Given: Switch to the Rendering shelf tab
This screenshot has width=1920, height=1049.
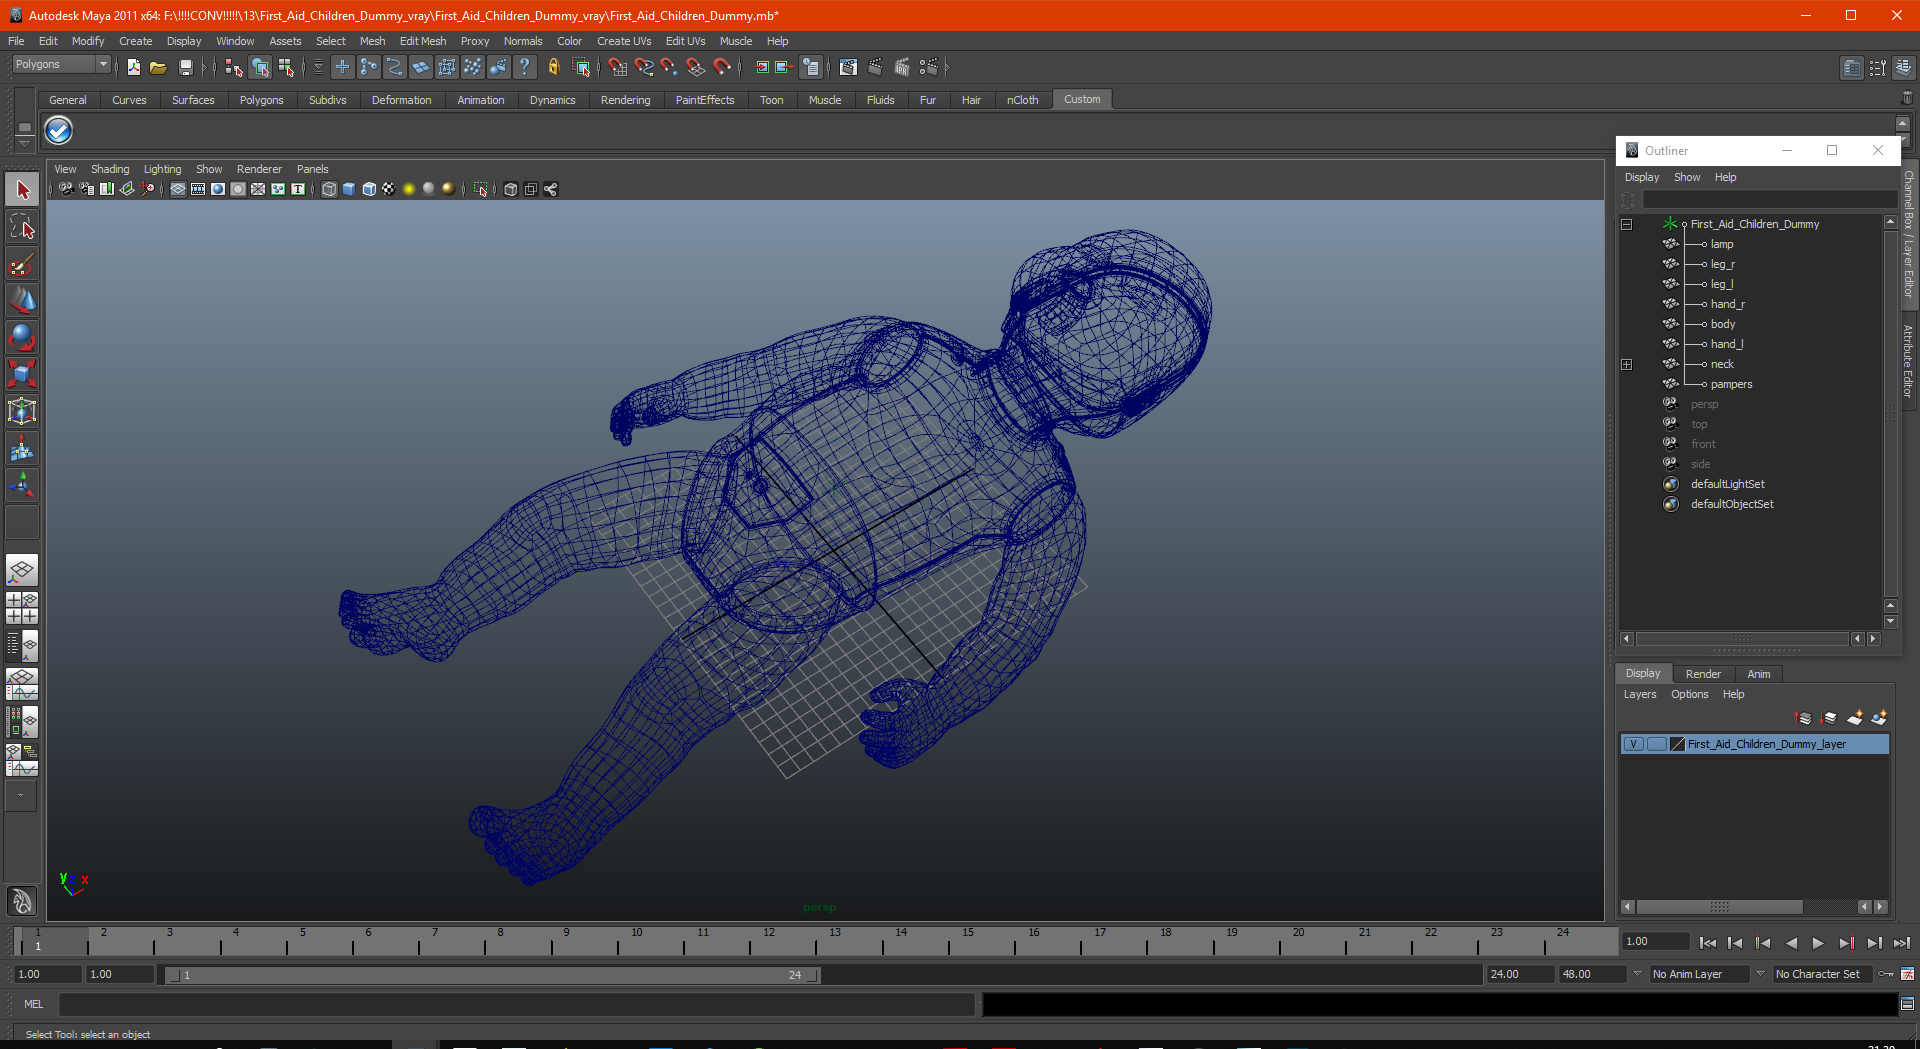Looking at the screenshot, I should tap(625, 100).
